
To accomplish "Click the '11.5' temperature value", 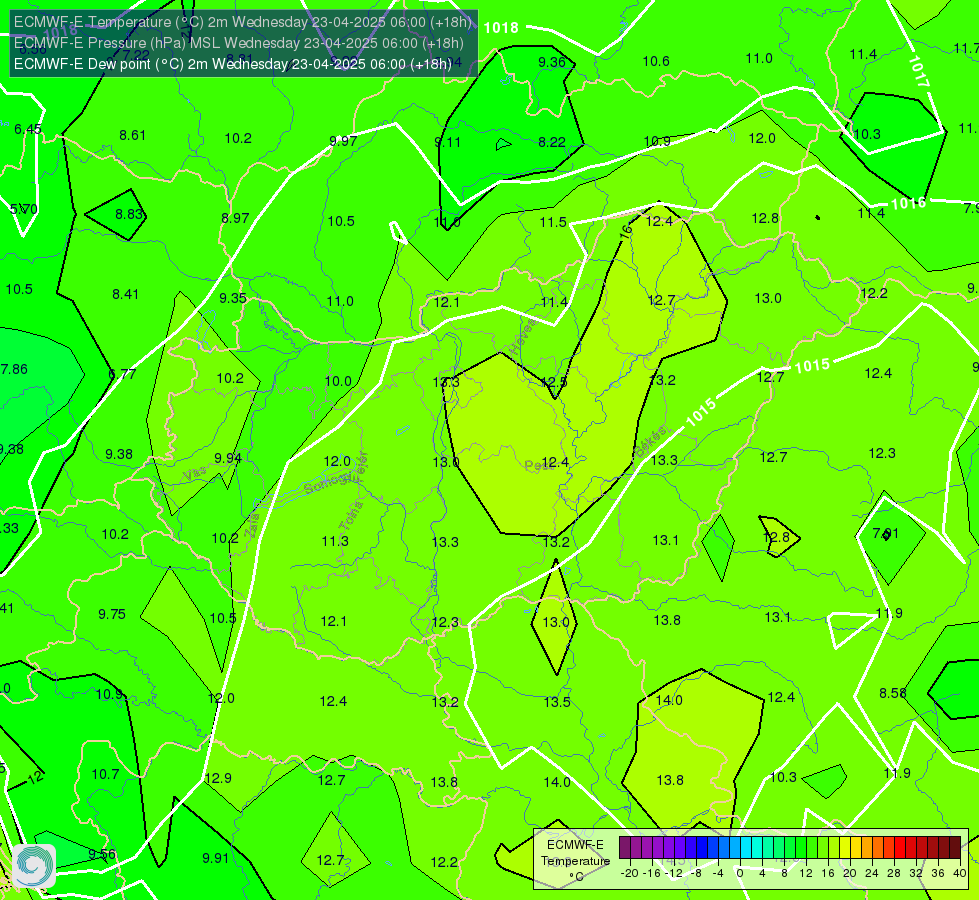I will click(x=553, y=222).
